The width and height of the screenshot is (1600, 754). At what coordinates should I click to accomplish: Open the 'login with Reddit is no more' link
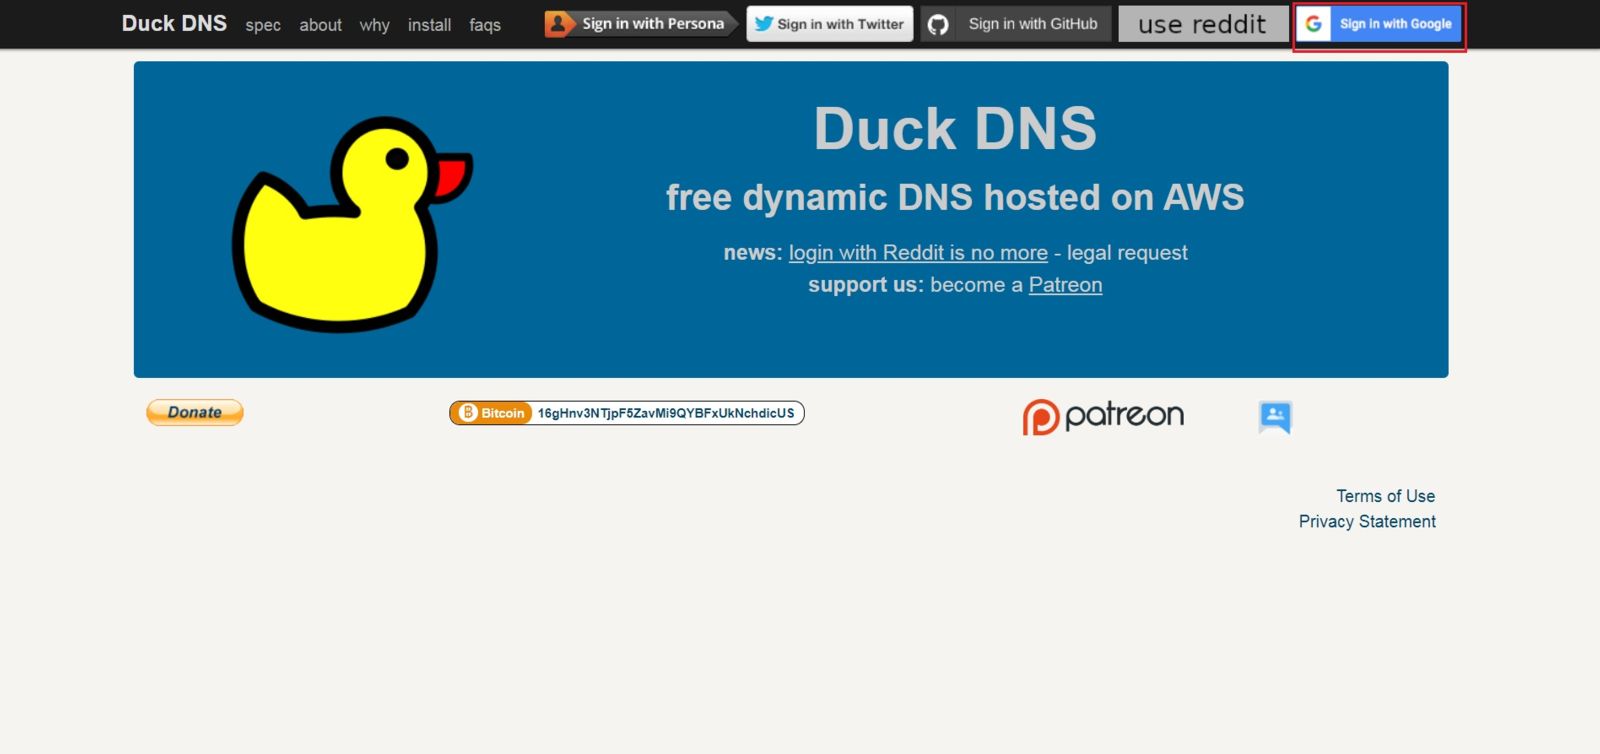(918, 253)
